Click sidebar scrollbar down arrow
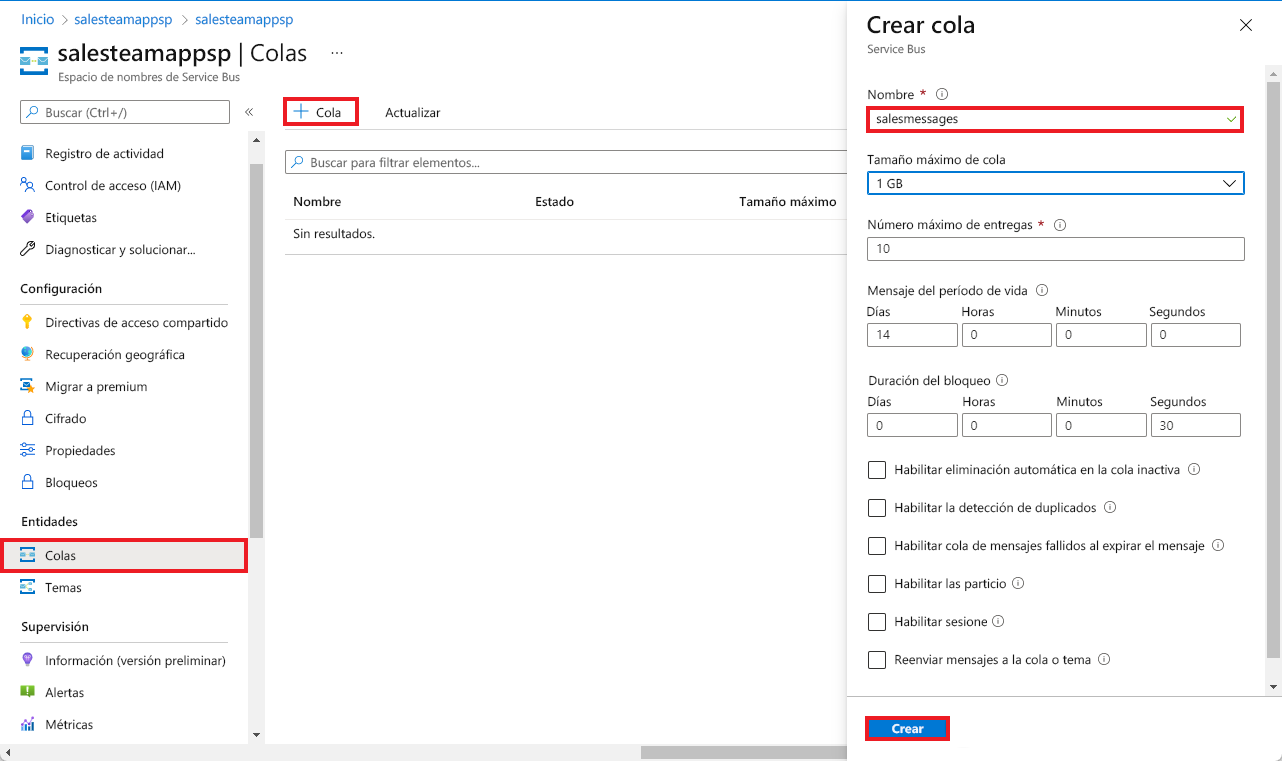The width and height of the screenshot is (1282, 761). (256, 735)
